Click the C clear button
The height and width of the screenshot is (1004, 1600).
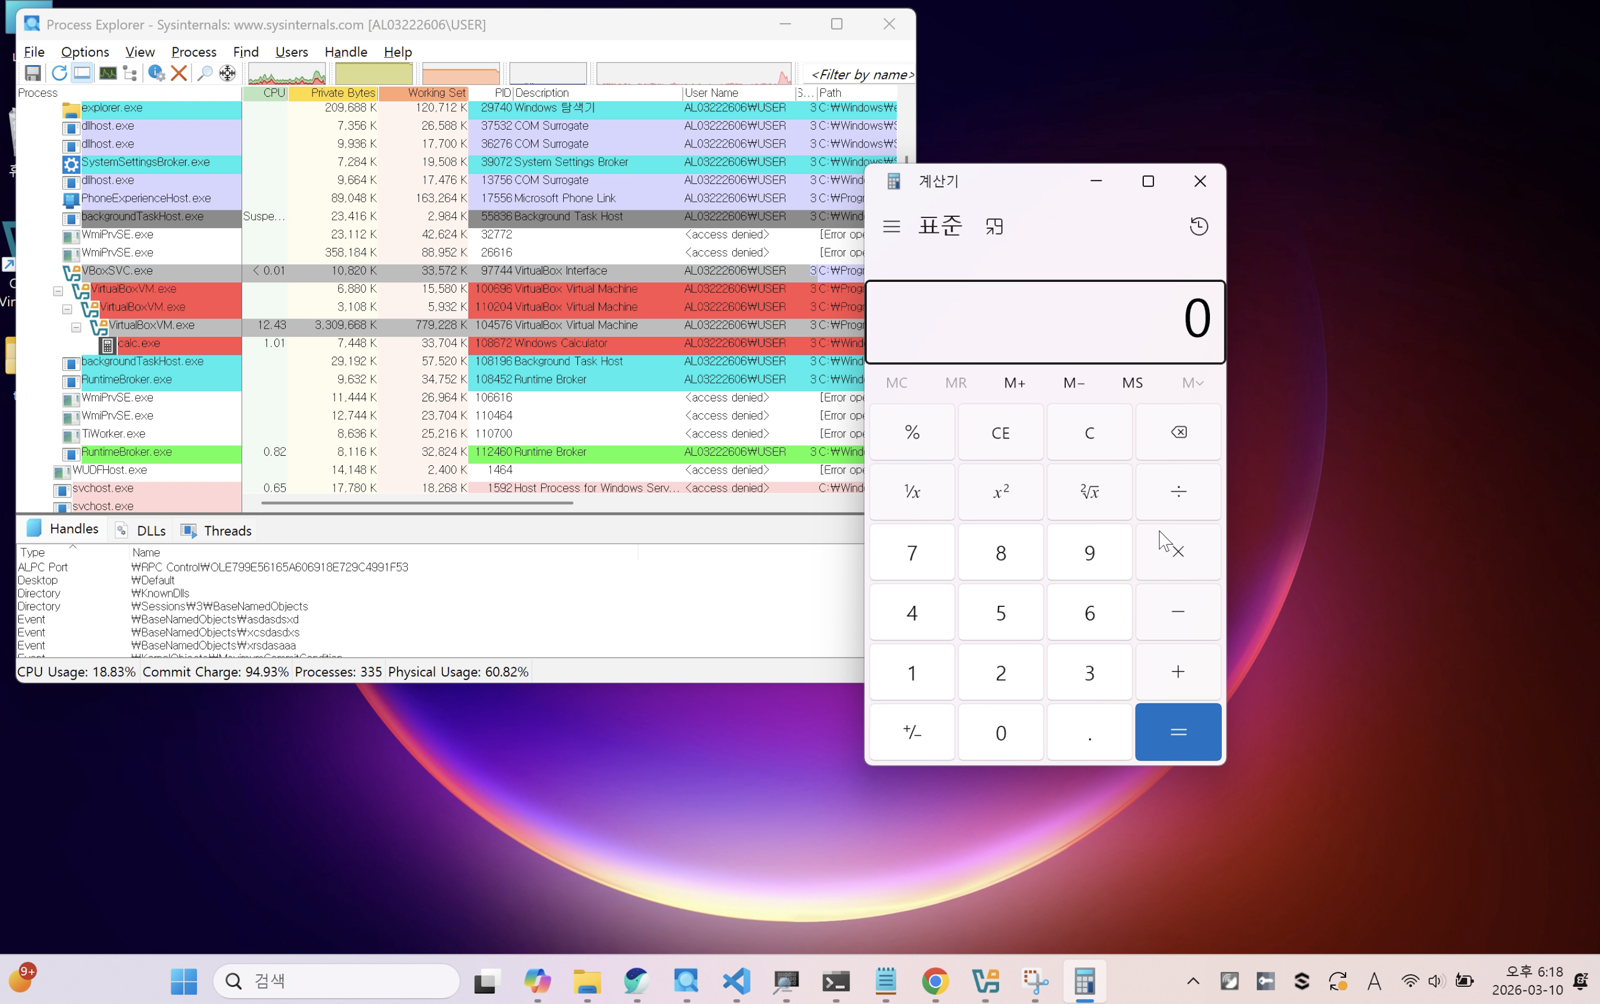[x=1090, y=432]
